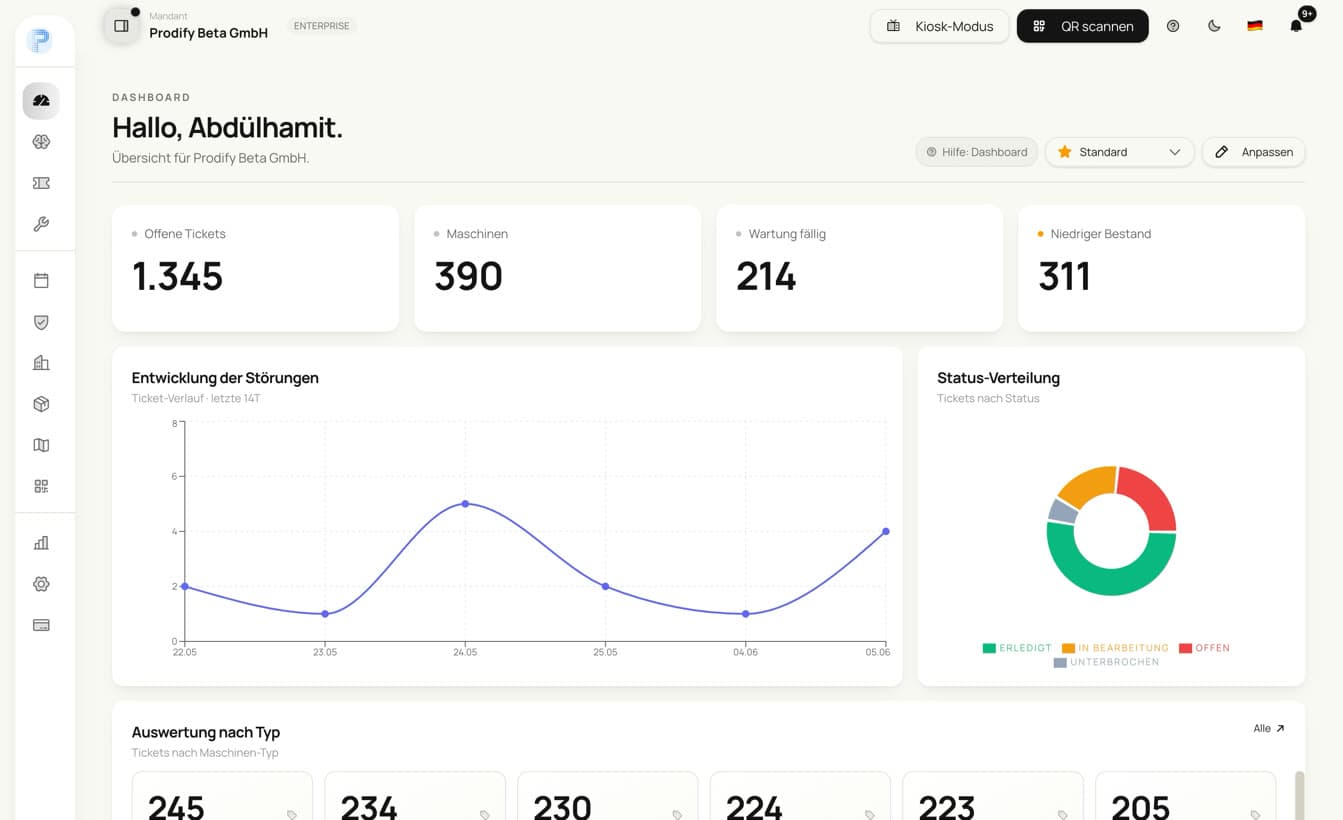This screenshot has height=820, width=1343.
Task: Open the Niedriger Bestand card showing 311
Action: coord(1161,268)
